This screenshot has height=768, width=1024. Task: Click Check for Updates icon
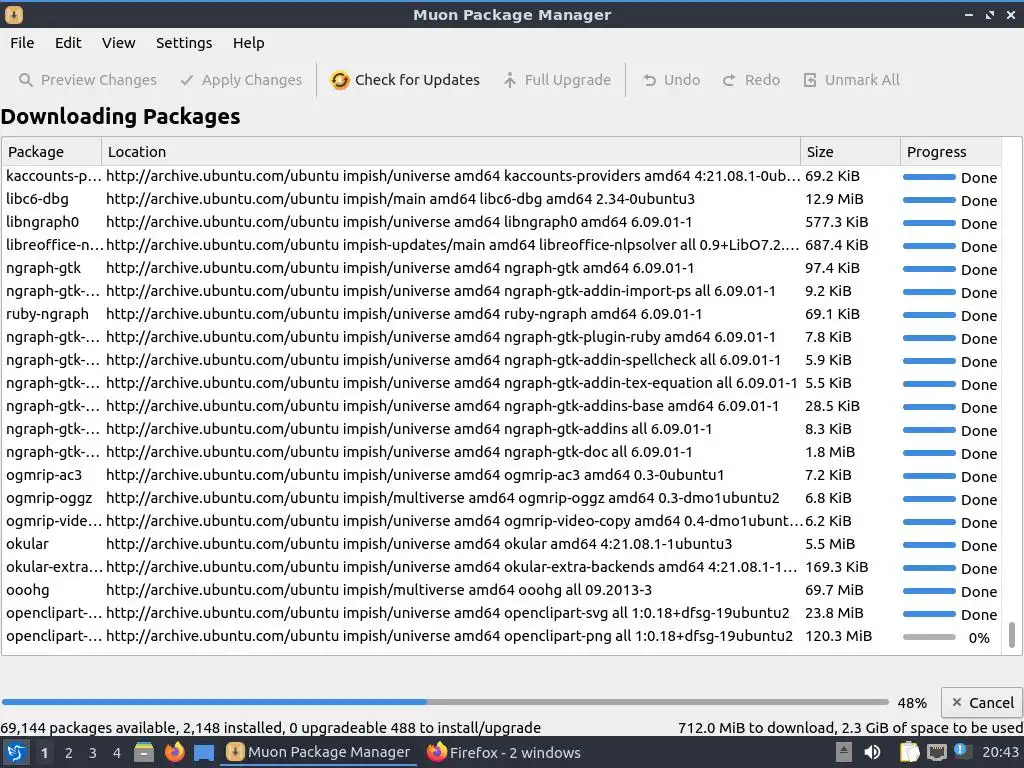pyautogui.click(x=340, y=80)
